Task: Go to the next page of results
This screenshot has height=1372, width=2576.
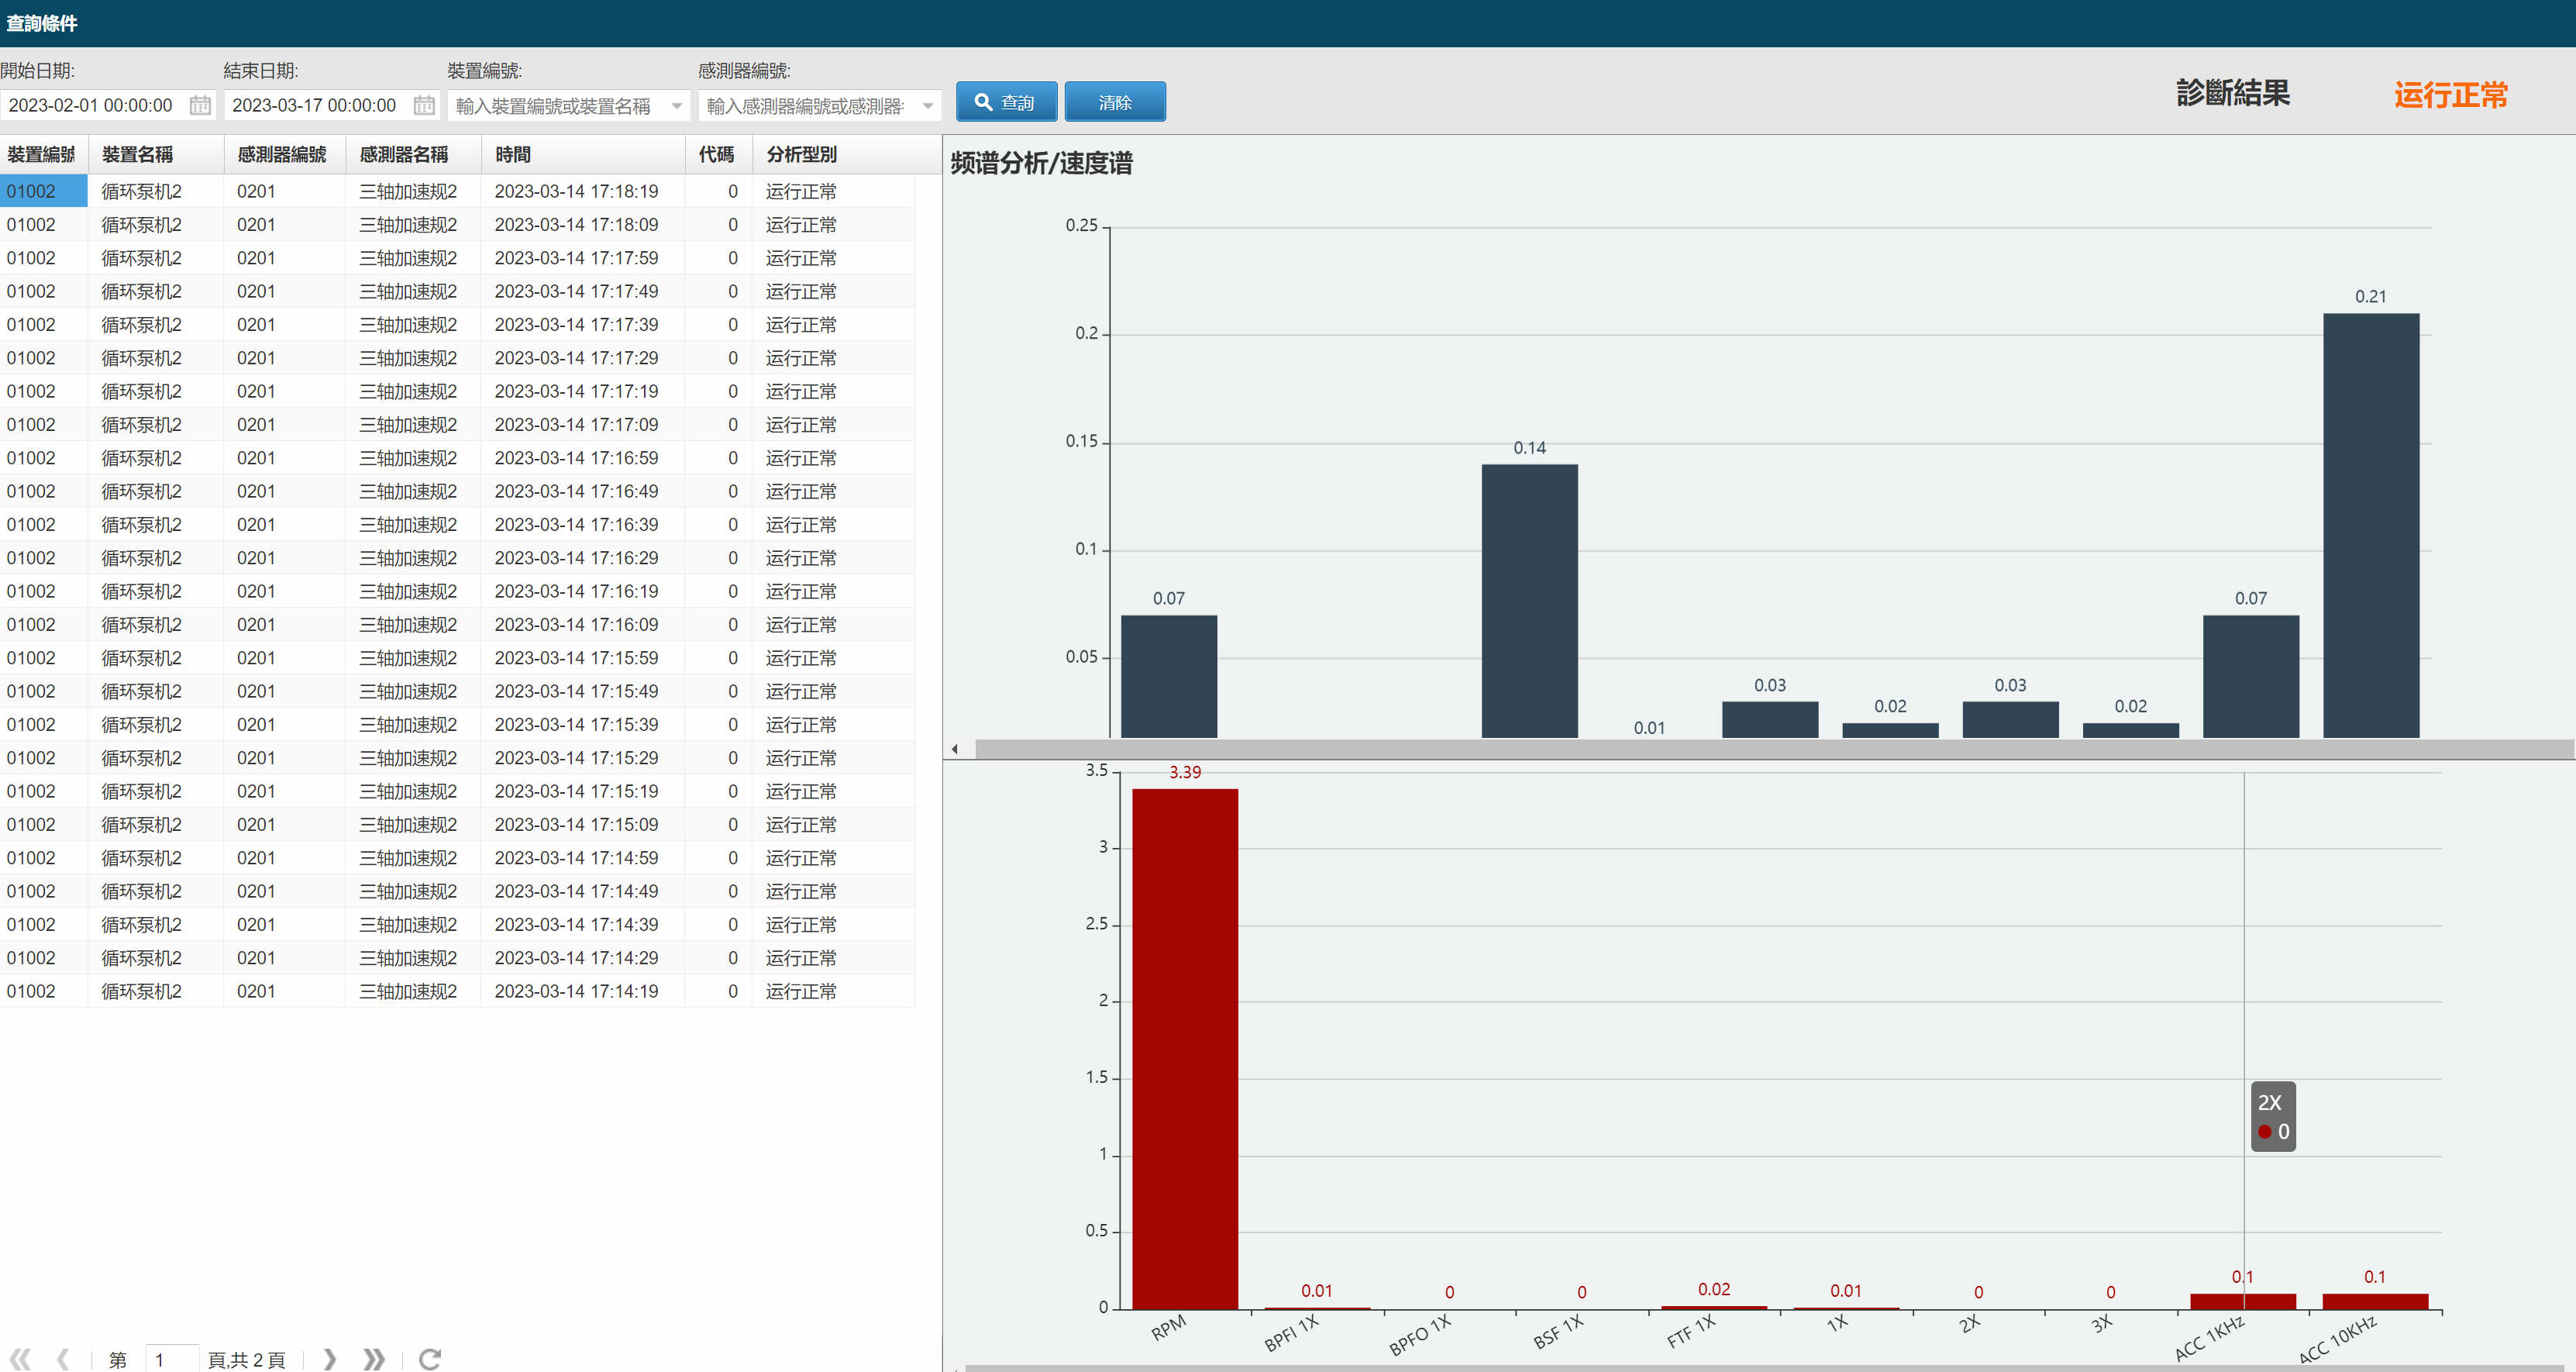Action: pyautogui.click(x=329, y=1358)
